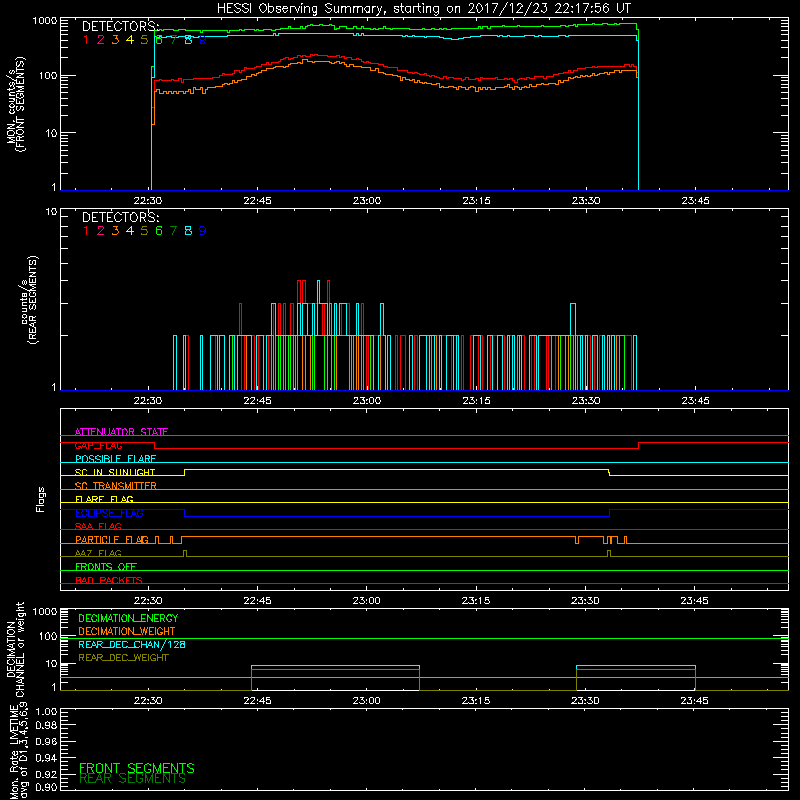Click 23:15 tick under the Flags plot
Viewport: 800px width, 800px height.
click(476, 601)
